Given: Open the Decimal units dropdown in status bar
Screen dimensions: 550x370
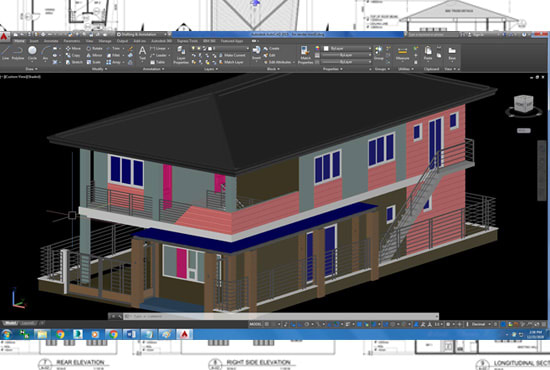Looking at the screenshot, I should pyautogui.click(x=480, y=324).
